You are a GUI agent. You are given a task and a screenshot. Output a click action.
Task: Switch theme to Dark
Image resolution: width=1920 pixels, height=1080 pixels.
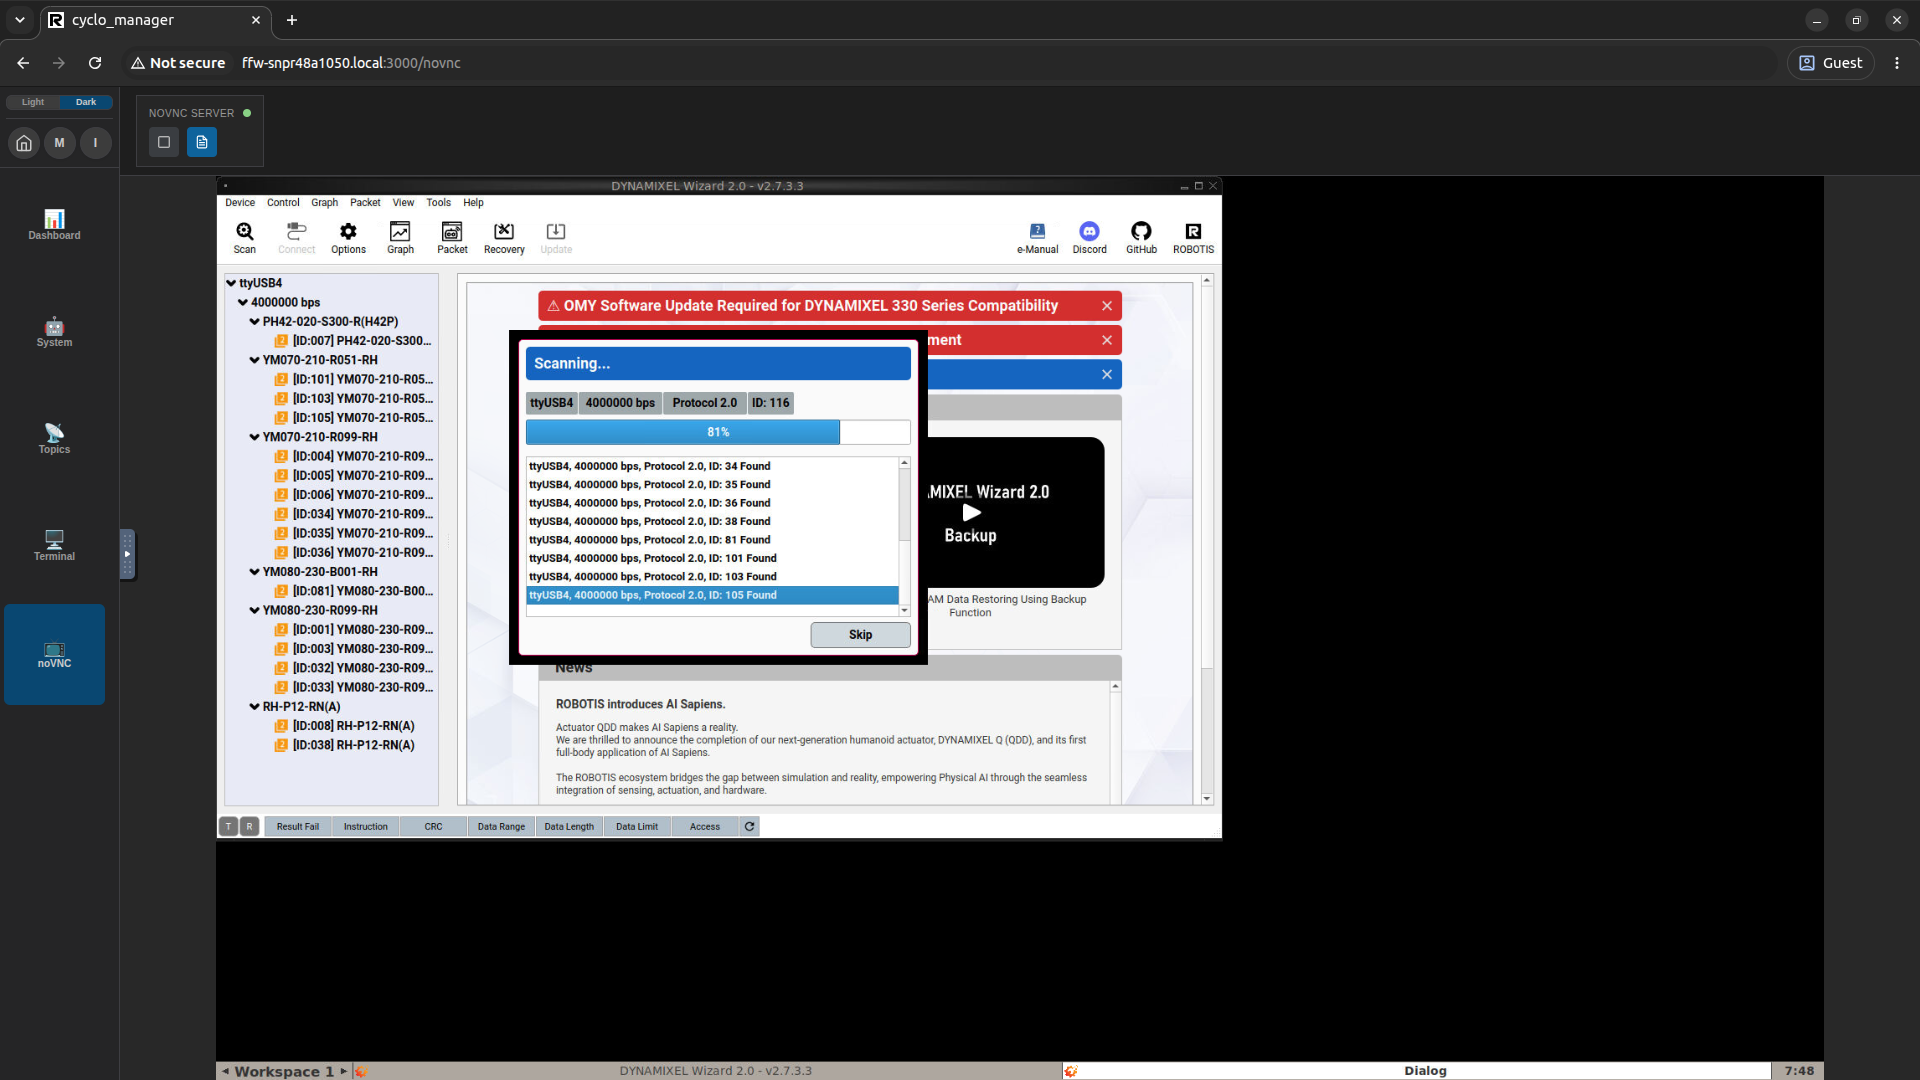86,102
